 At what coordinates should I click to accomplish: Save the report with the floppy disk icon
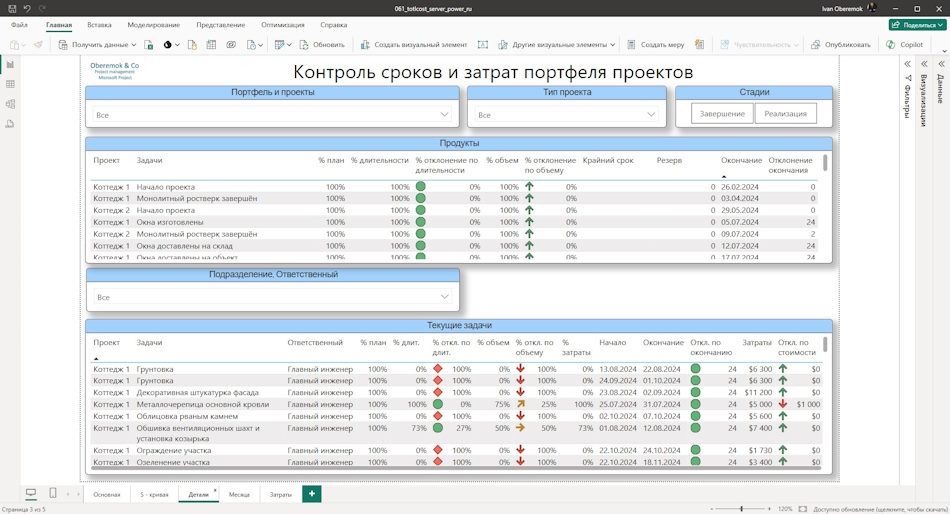click(x=12, y=8)
